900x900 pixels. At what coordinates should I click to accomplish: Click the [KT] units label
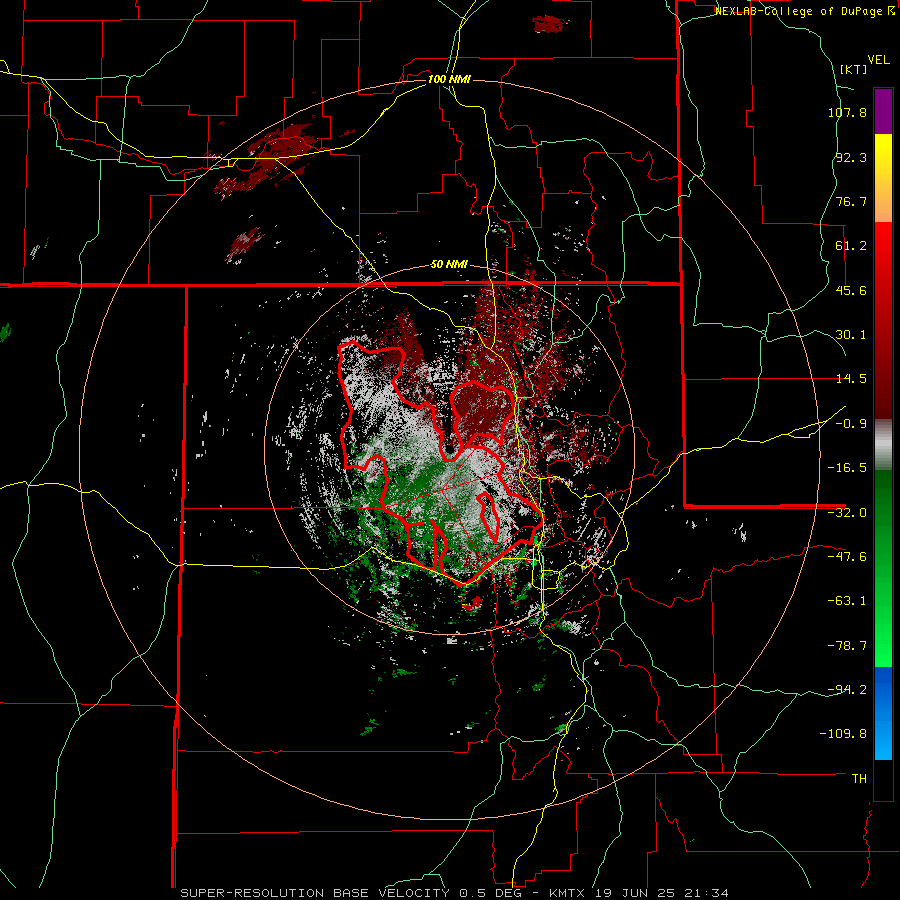click(854, 69)
